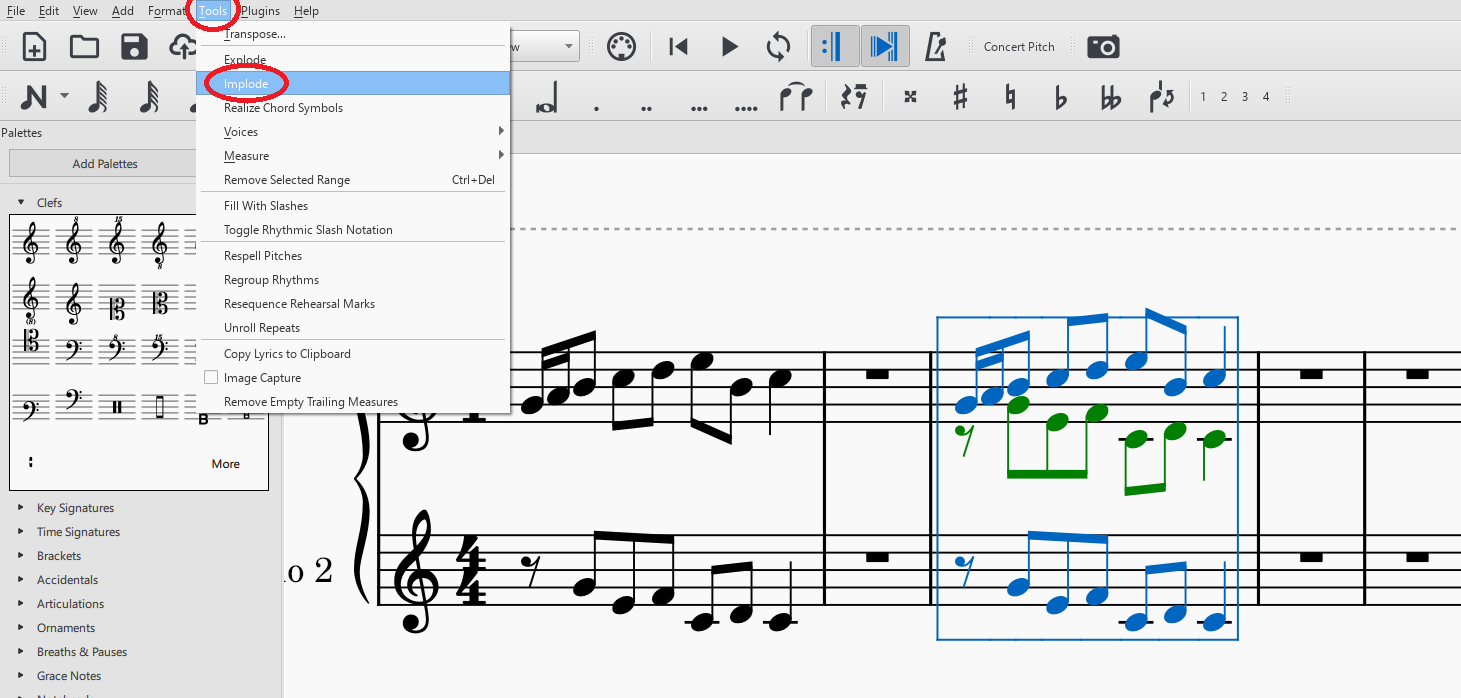Save the score using the Save icon
Image resolution: width=1461 pixels, height=698 pixels.
(134, 46)
